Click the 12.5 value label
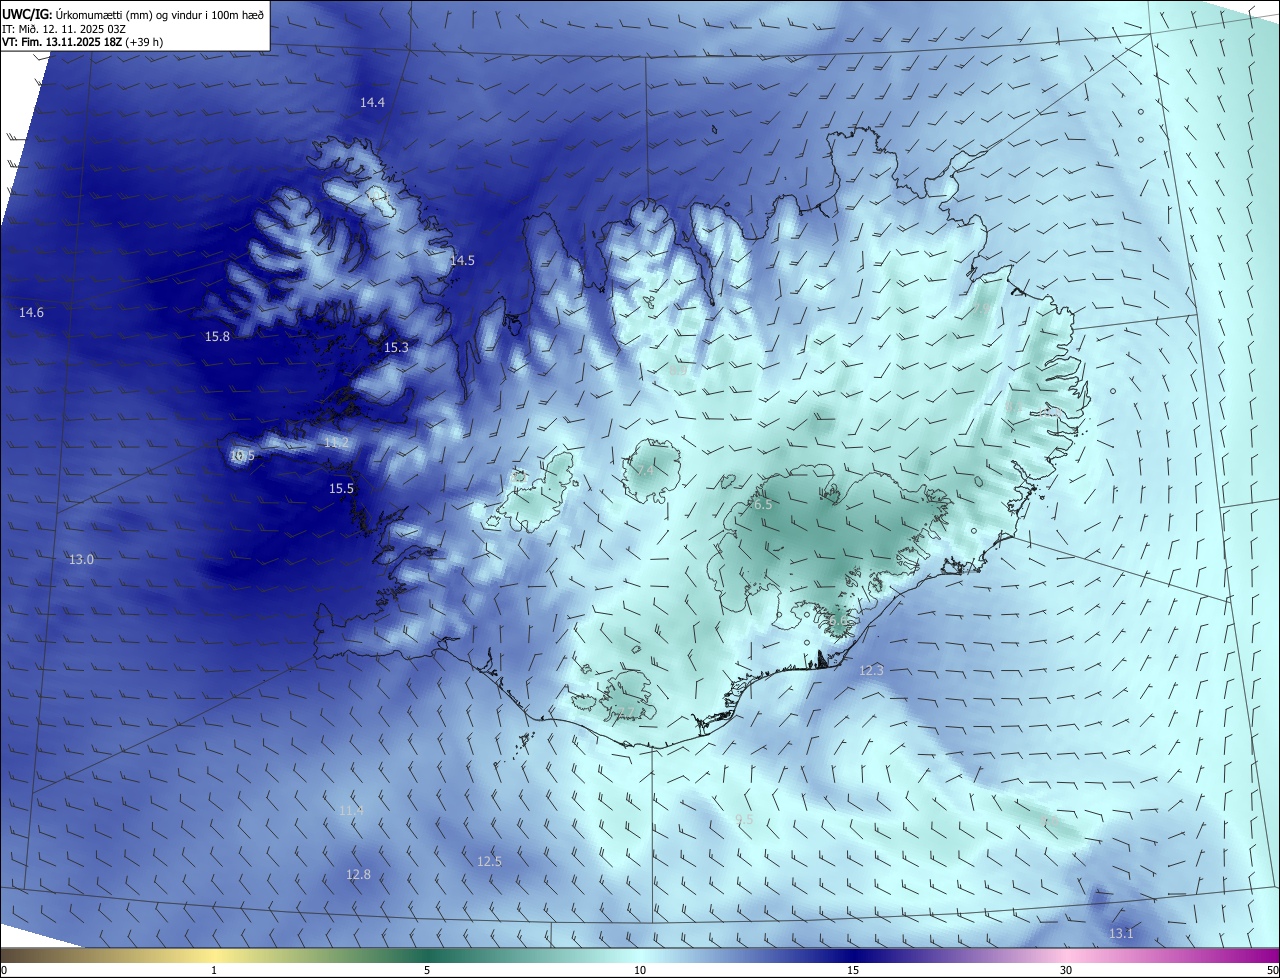This screenshot has width=1280, height=978. tap(489, 862)
